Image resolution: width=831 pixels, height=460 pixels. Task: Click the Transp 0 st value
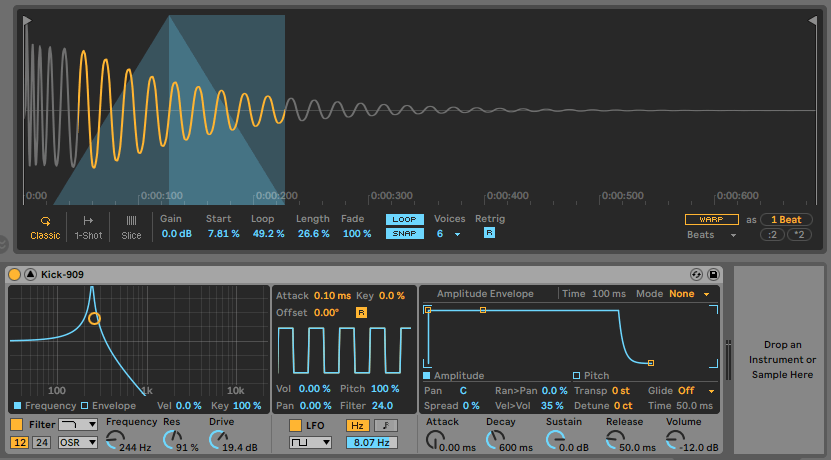pyautogui.click(x=621, y=391)
